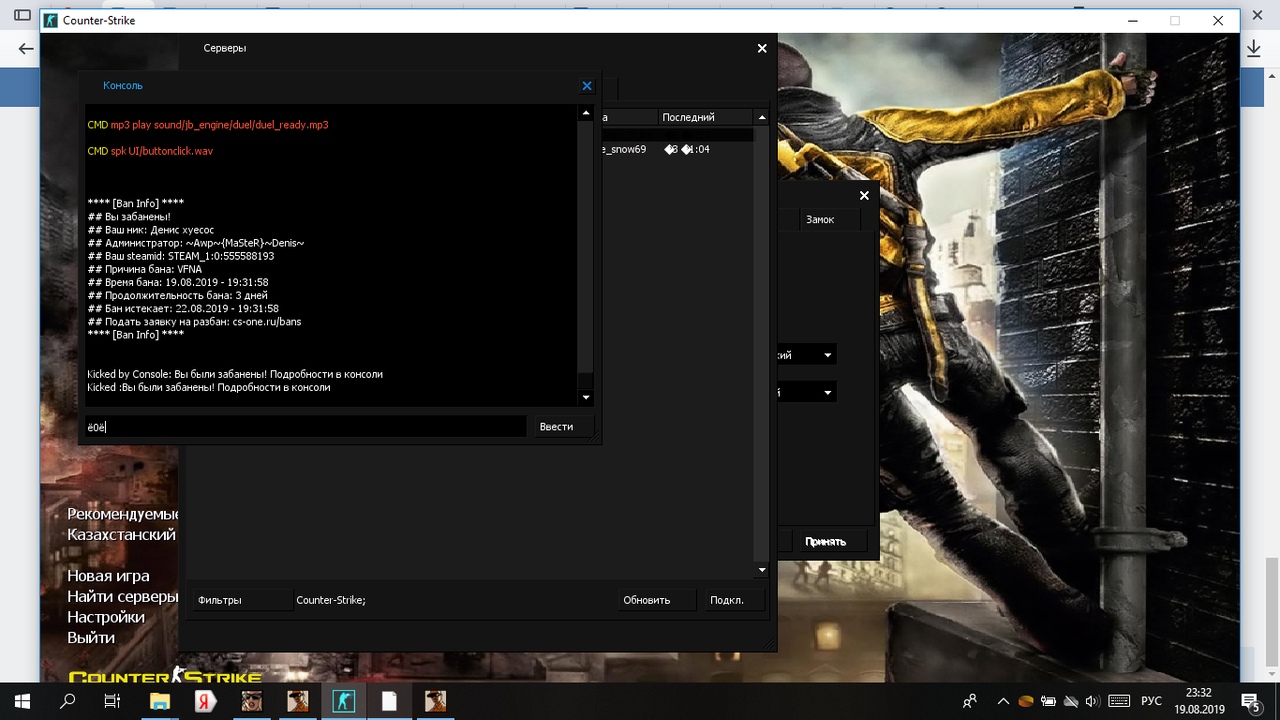The image size is (1280, 720).
Task: Click the browser back arrow behind game window
Action: click(x=25, y=49)
